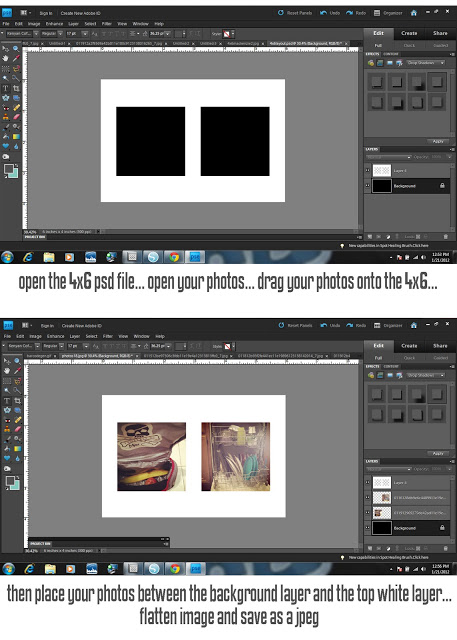Viewport: 457px width, 640px height.
Task: Select the Cookie Cutter tool in upper screenshot
Action: point(6,98)
